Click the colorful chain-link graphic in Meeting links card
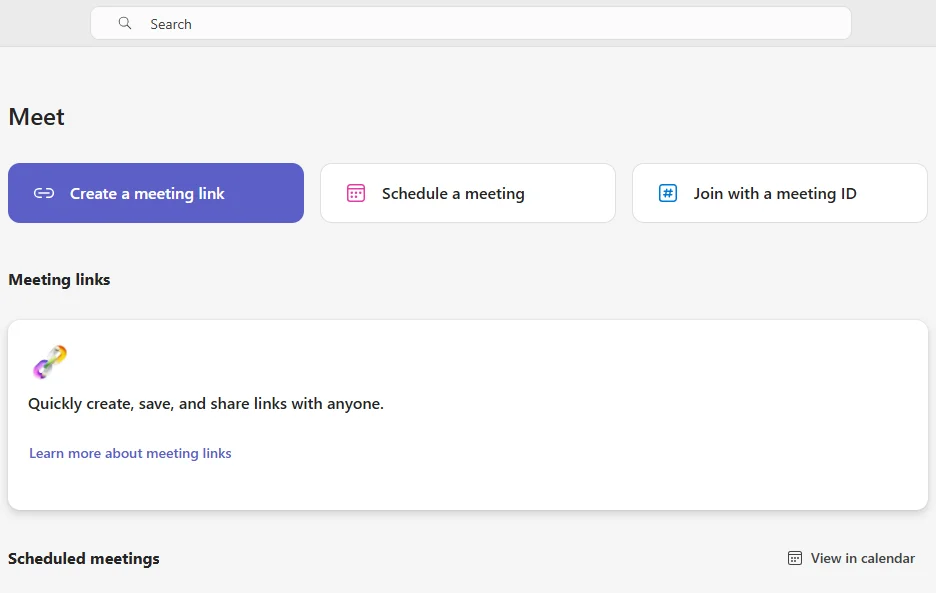 52,362
